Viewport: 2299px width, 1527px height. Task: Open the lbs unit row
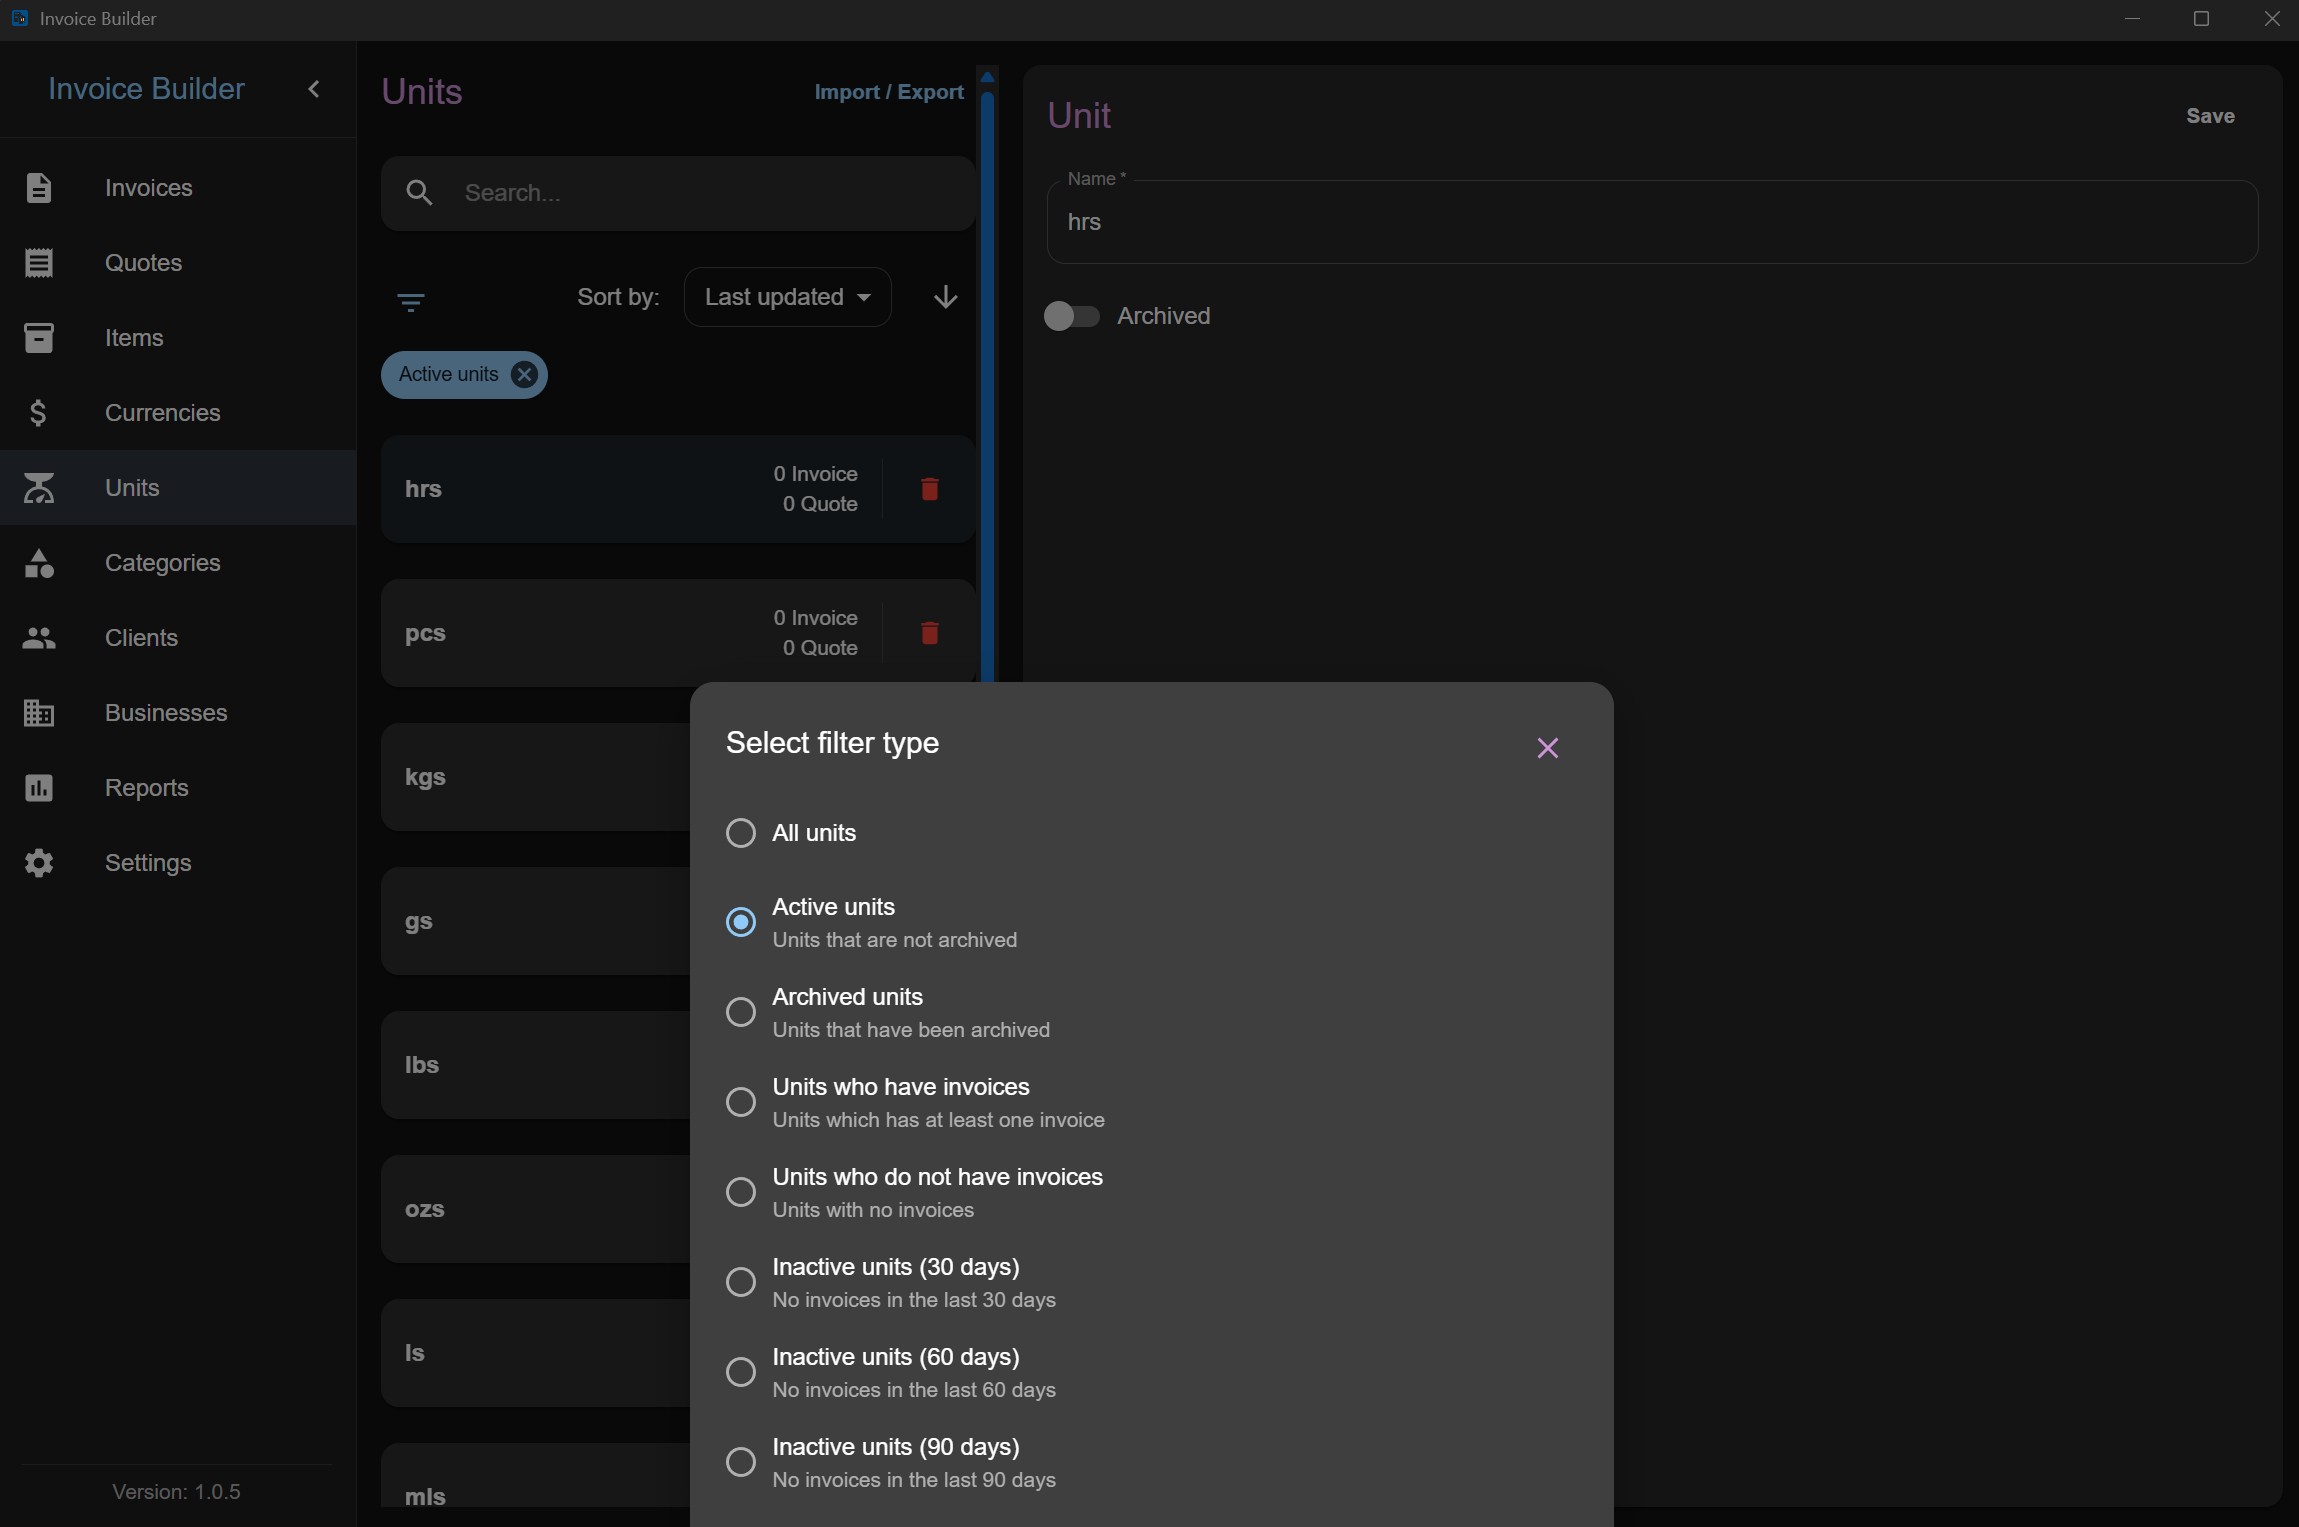535,1065
